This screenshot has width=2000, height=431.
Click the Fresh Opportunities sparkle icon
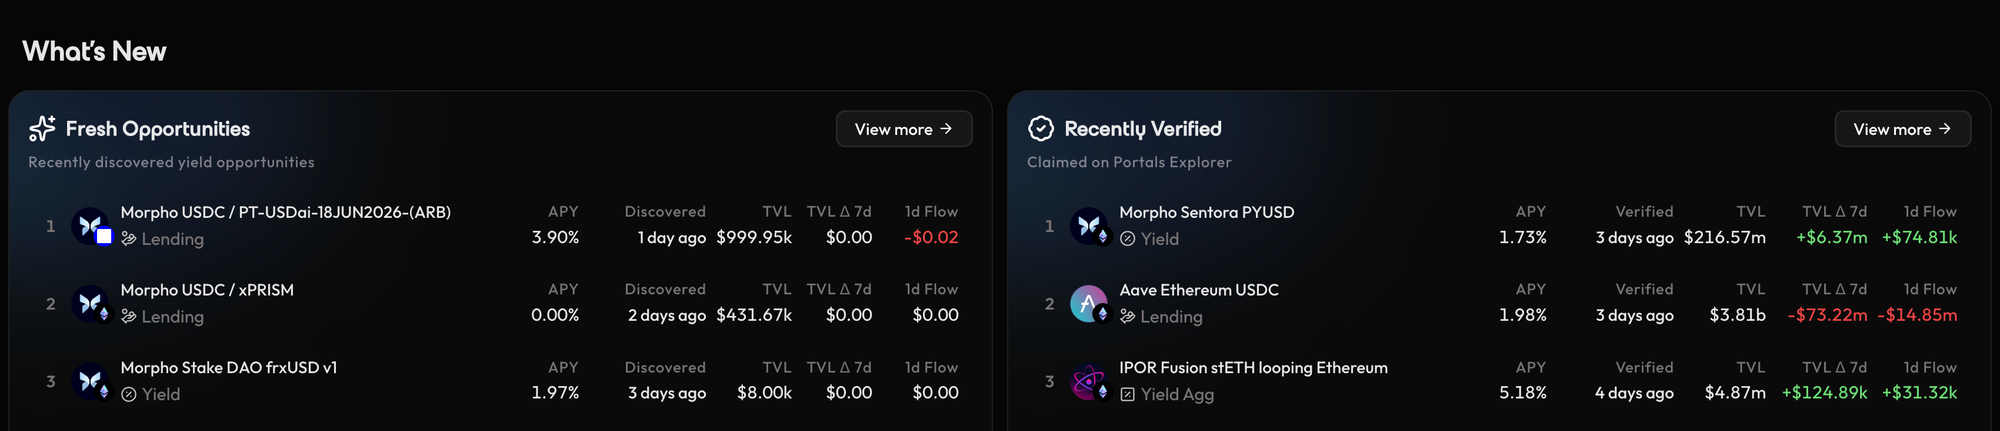tap(42, 129)
